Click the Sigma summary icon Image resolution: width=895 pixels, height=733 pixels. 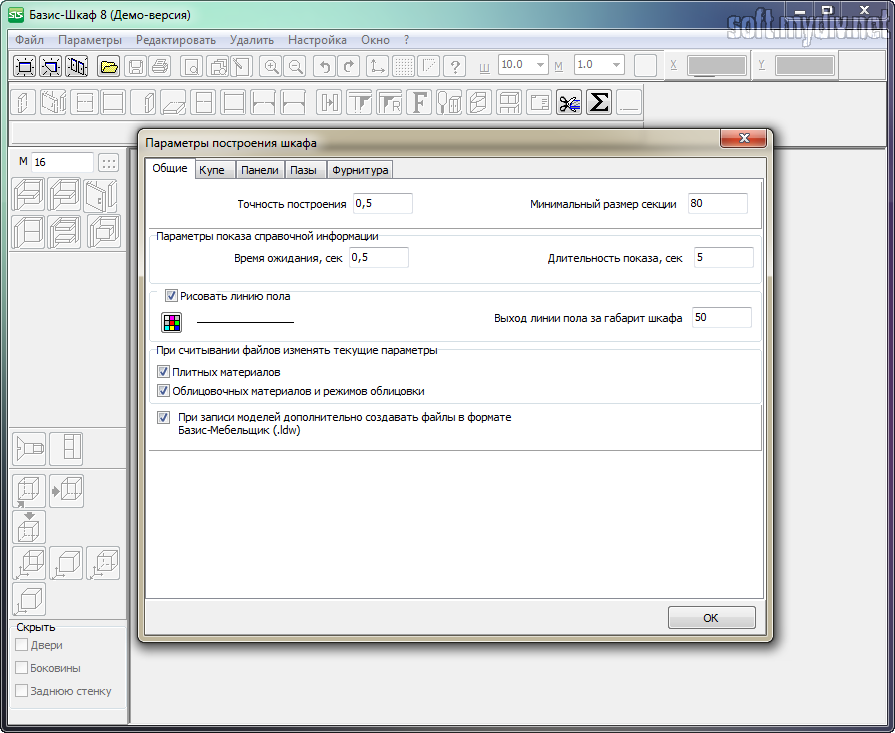click(598, 103)
